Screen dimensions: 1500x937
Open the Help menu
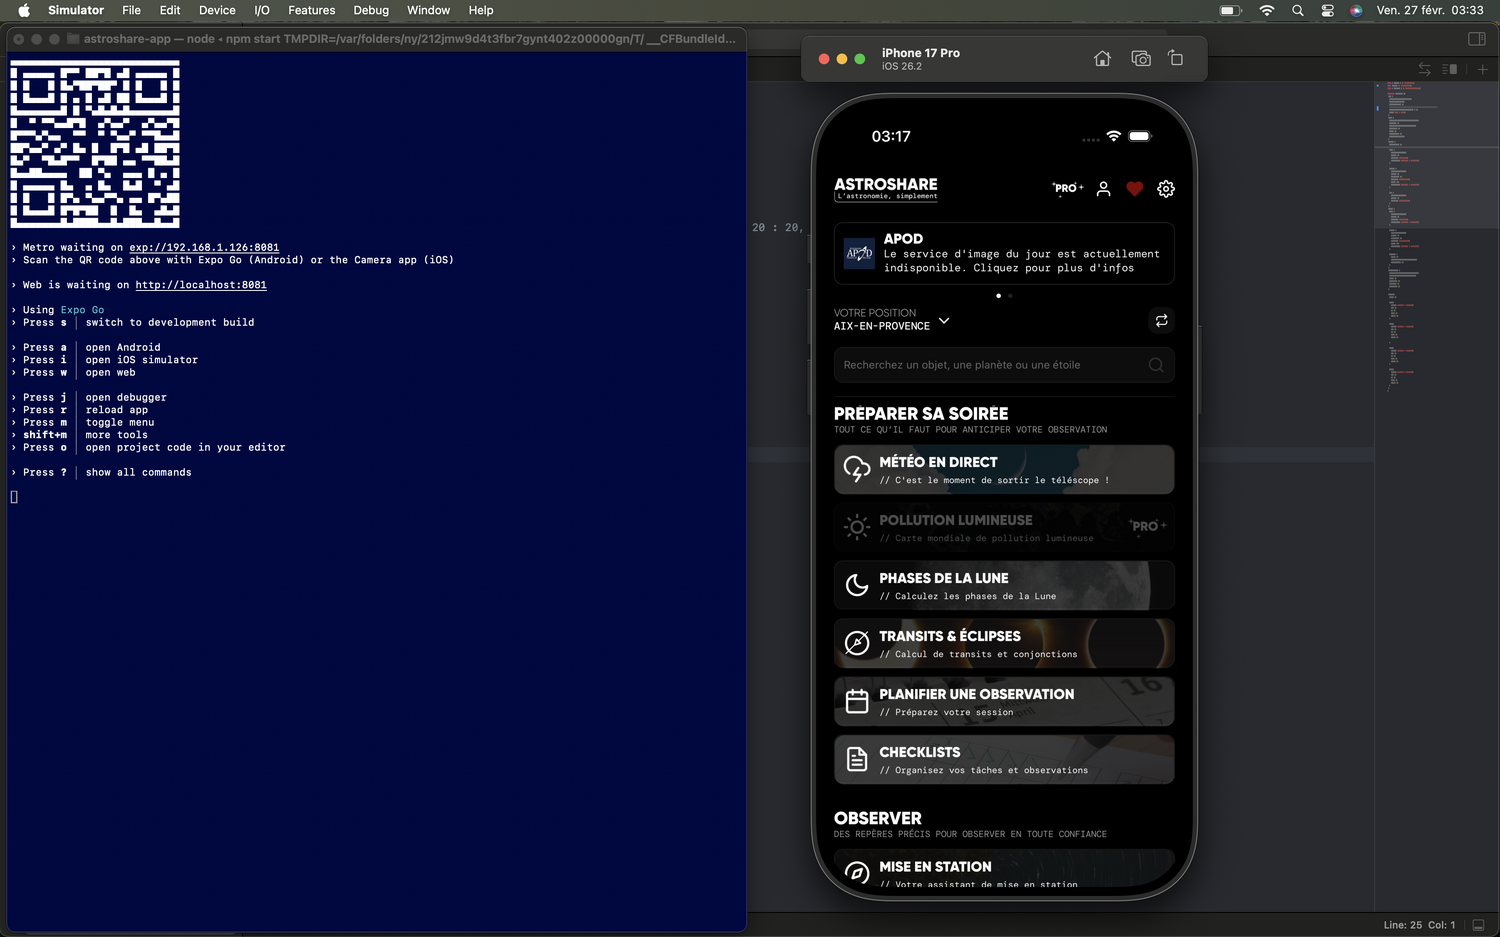pyautogui.click(x=481, y=10)
